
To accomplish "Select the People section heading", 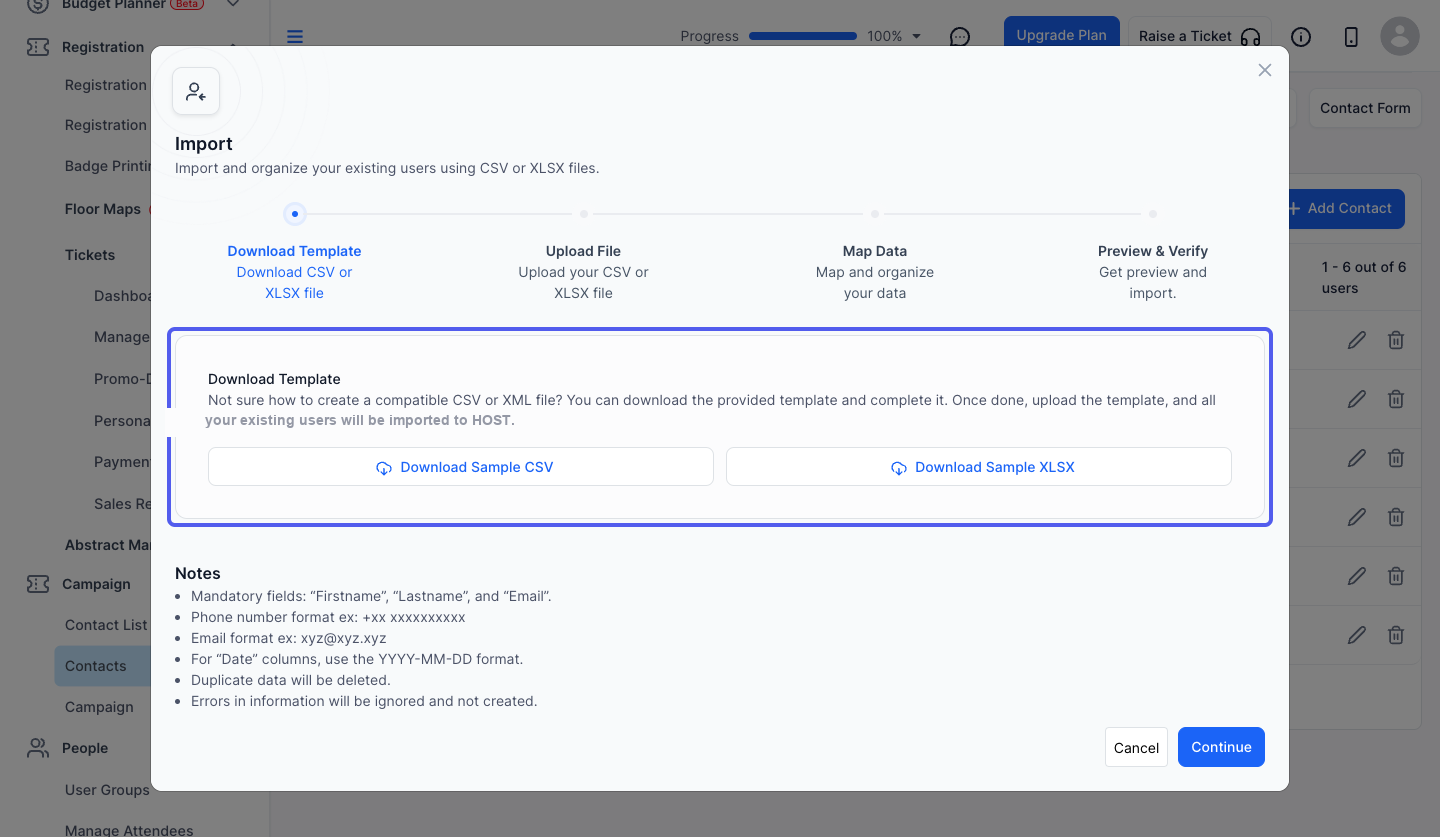I will pos(85,748).
